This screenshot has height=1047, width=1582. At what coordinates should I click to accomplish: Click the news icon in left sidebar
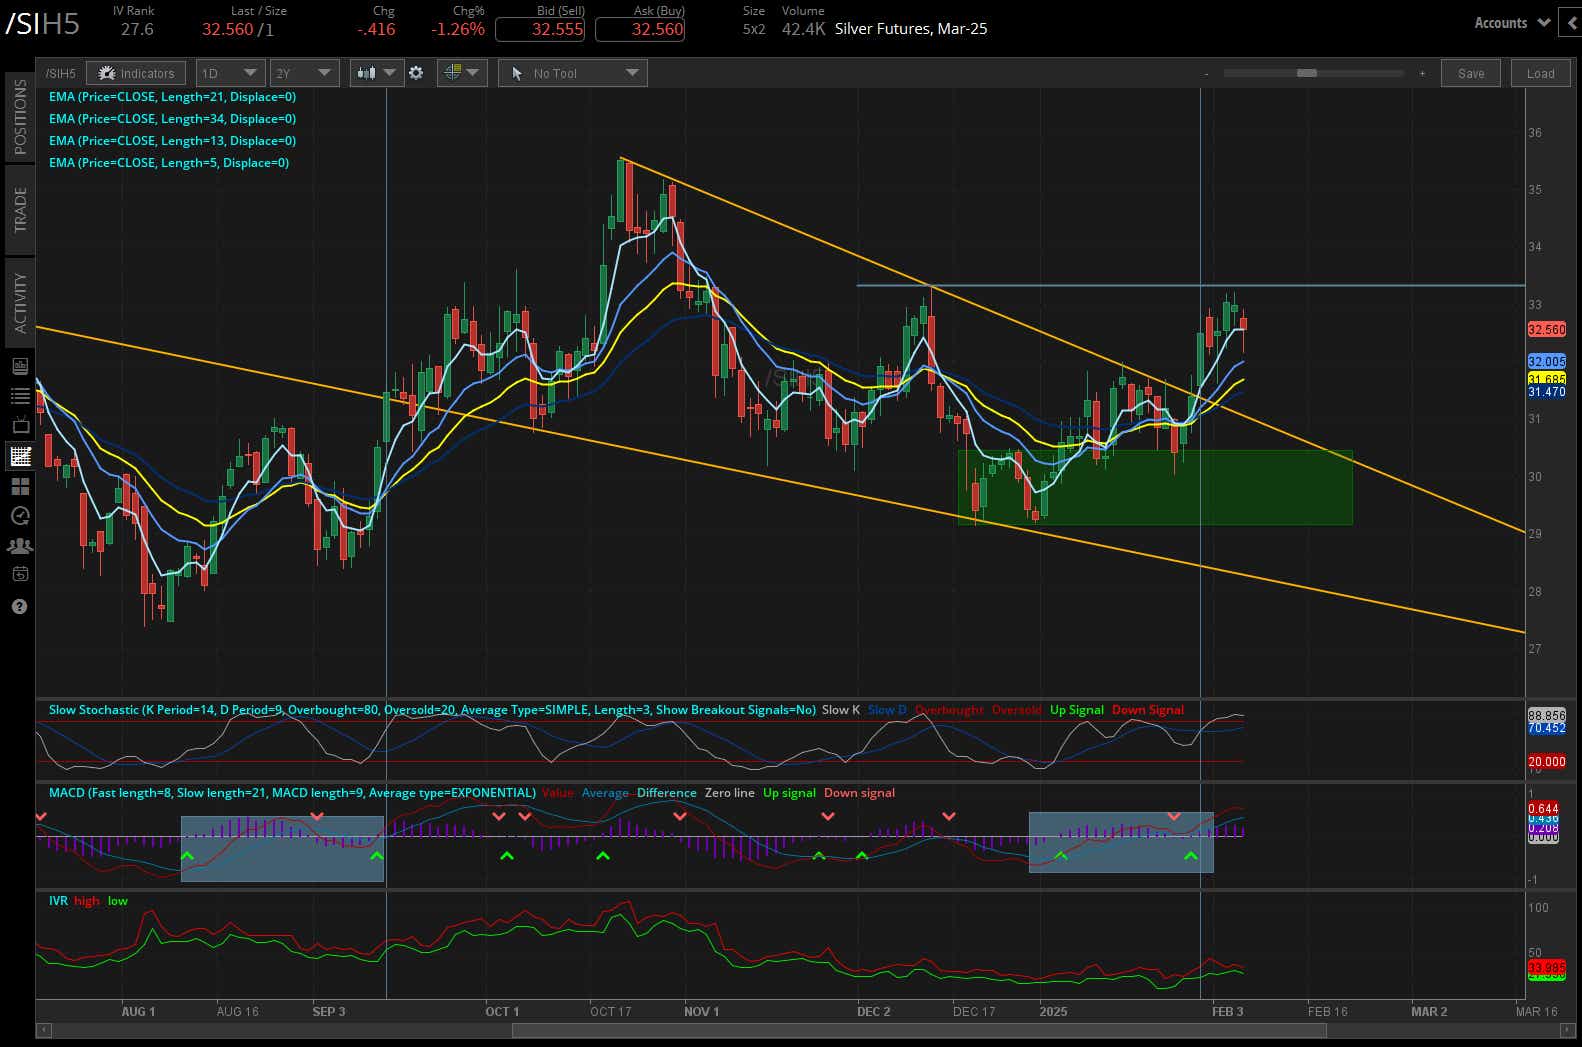19,366
